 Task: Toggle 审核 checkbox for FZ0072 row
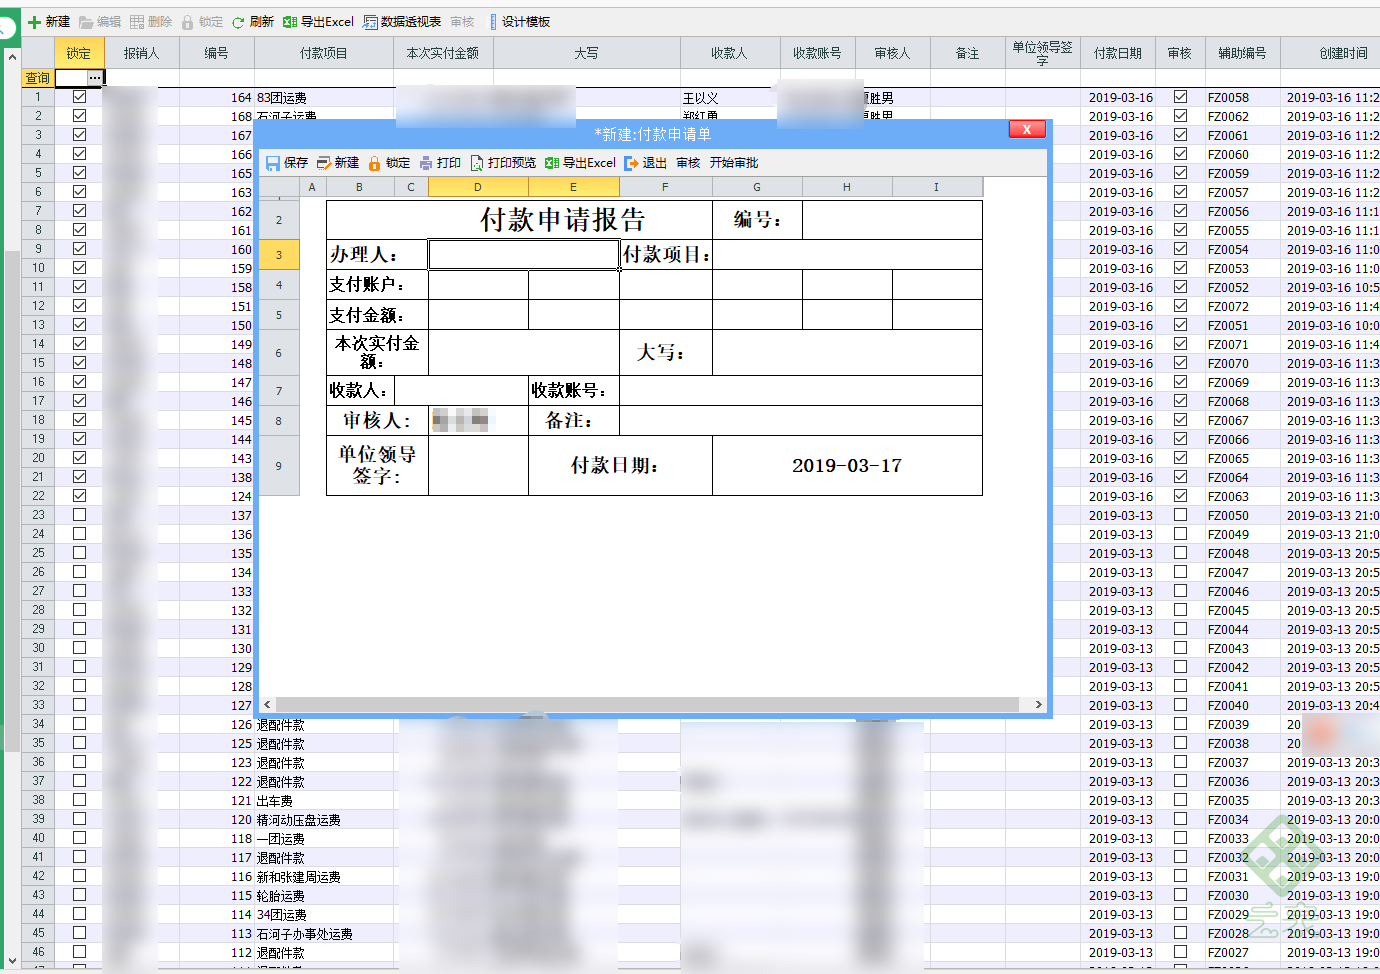point(1180,306)
